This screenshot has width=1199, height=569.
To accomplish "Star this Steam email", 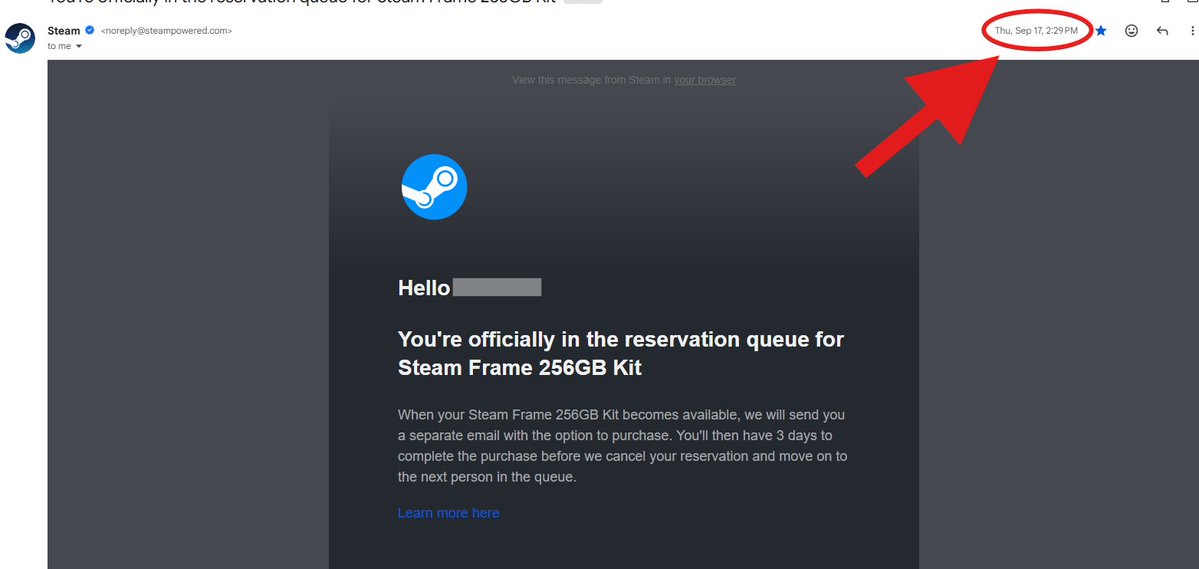I will [1101, 31].
